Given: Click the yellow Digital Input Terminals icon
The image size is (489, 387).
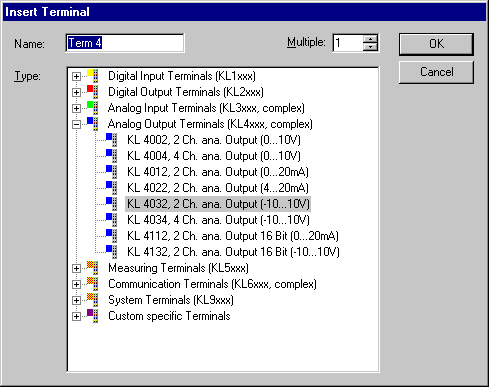Looking at the screenshot, I should (x=92, y=76).
